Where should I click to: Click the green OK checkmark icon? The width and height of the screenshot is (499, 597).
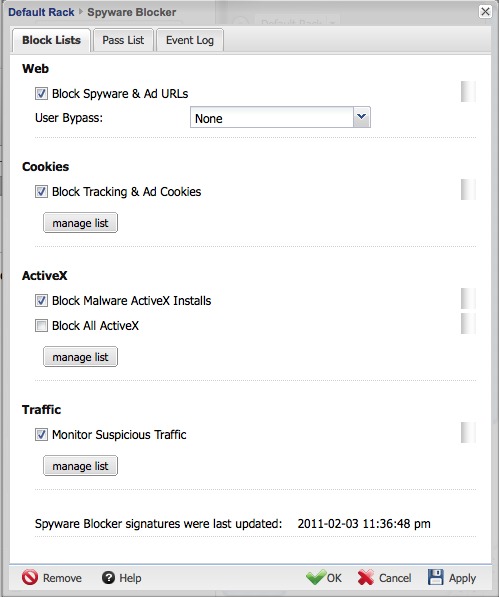coord(316,577)
